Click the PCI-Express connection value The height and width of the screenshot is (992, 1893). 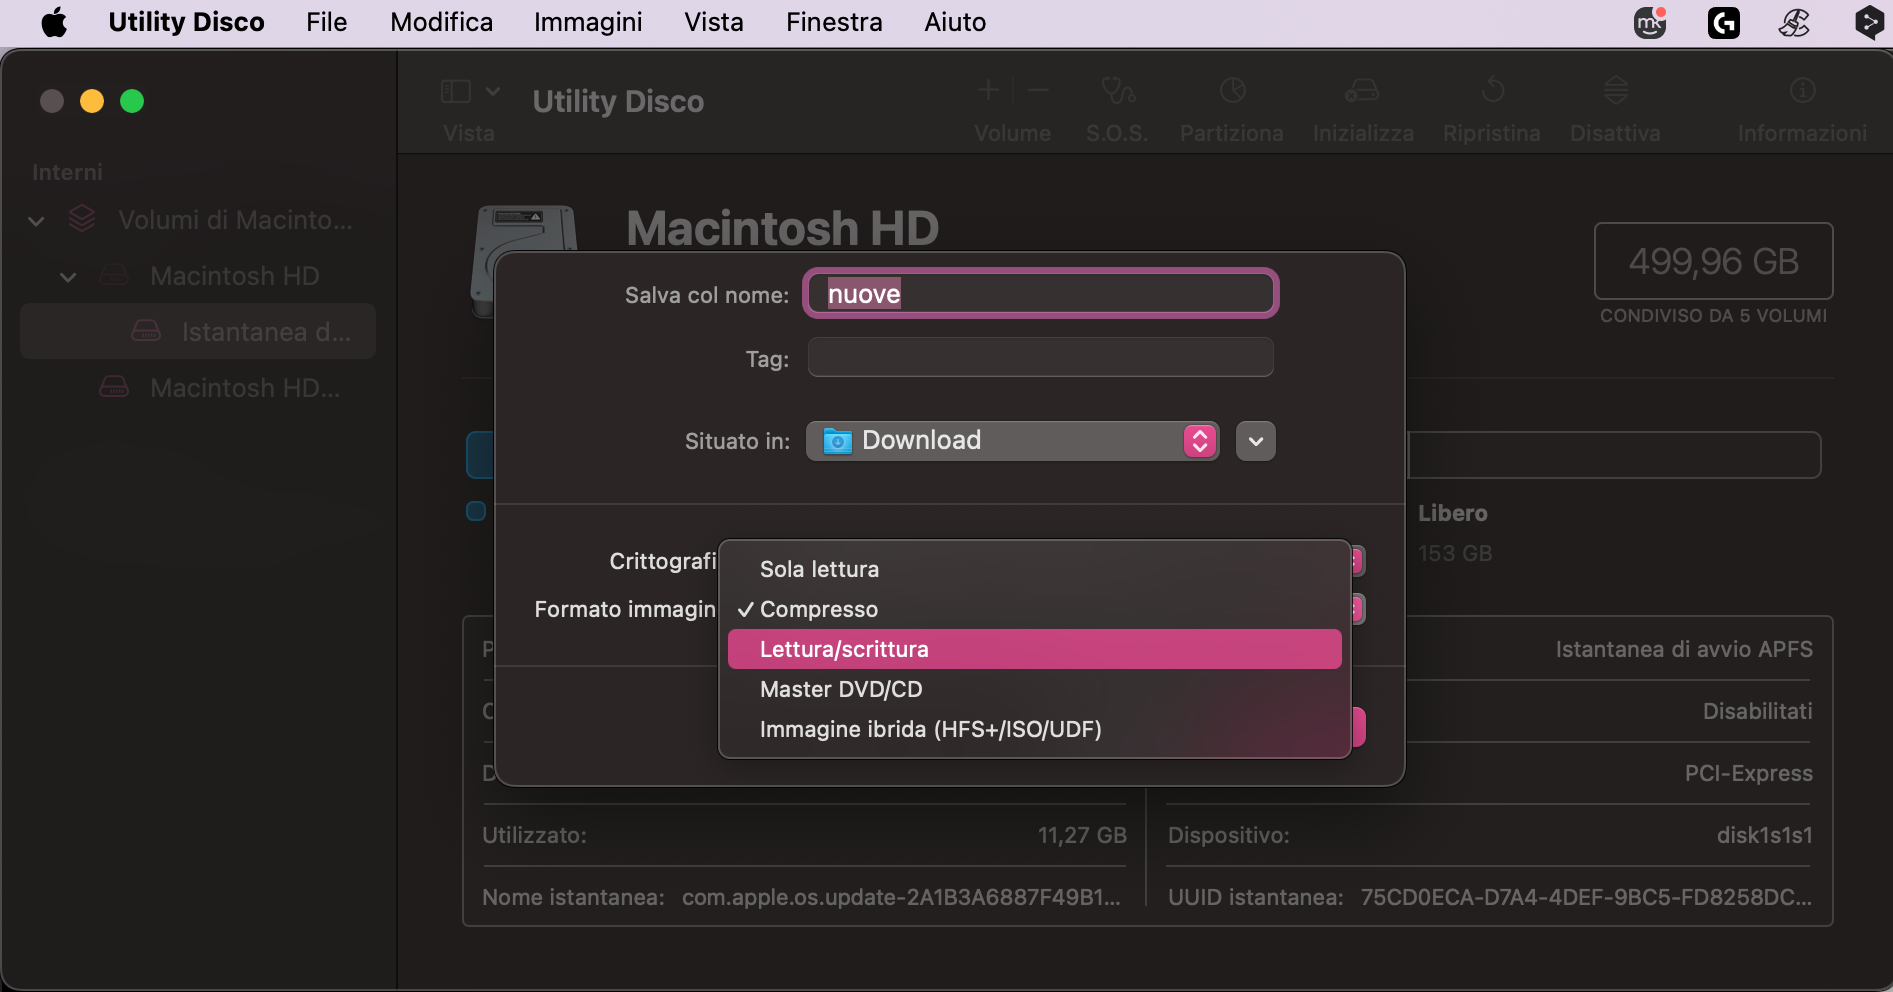(x=1748, y=773)
